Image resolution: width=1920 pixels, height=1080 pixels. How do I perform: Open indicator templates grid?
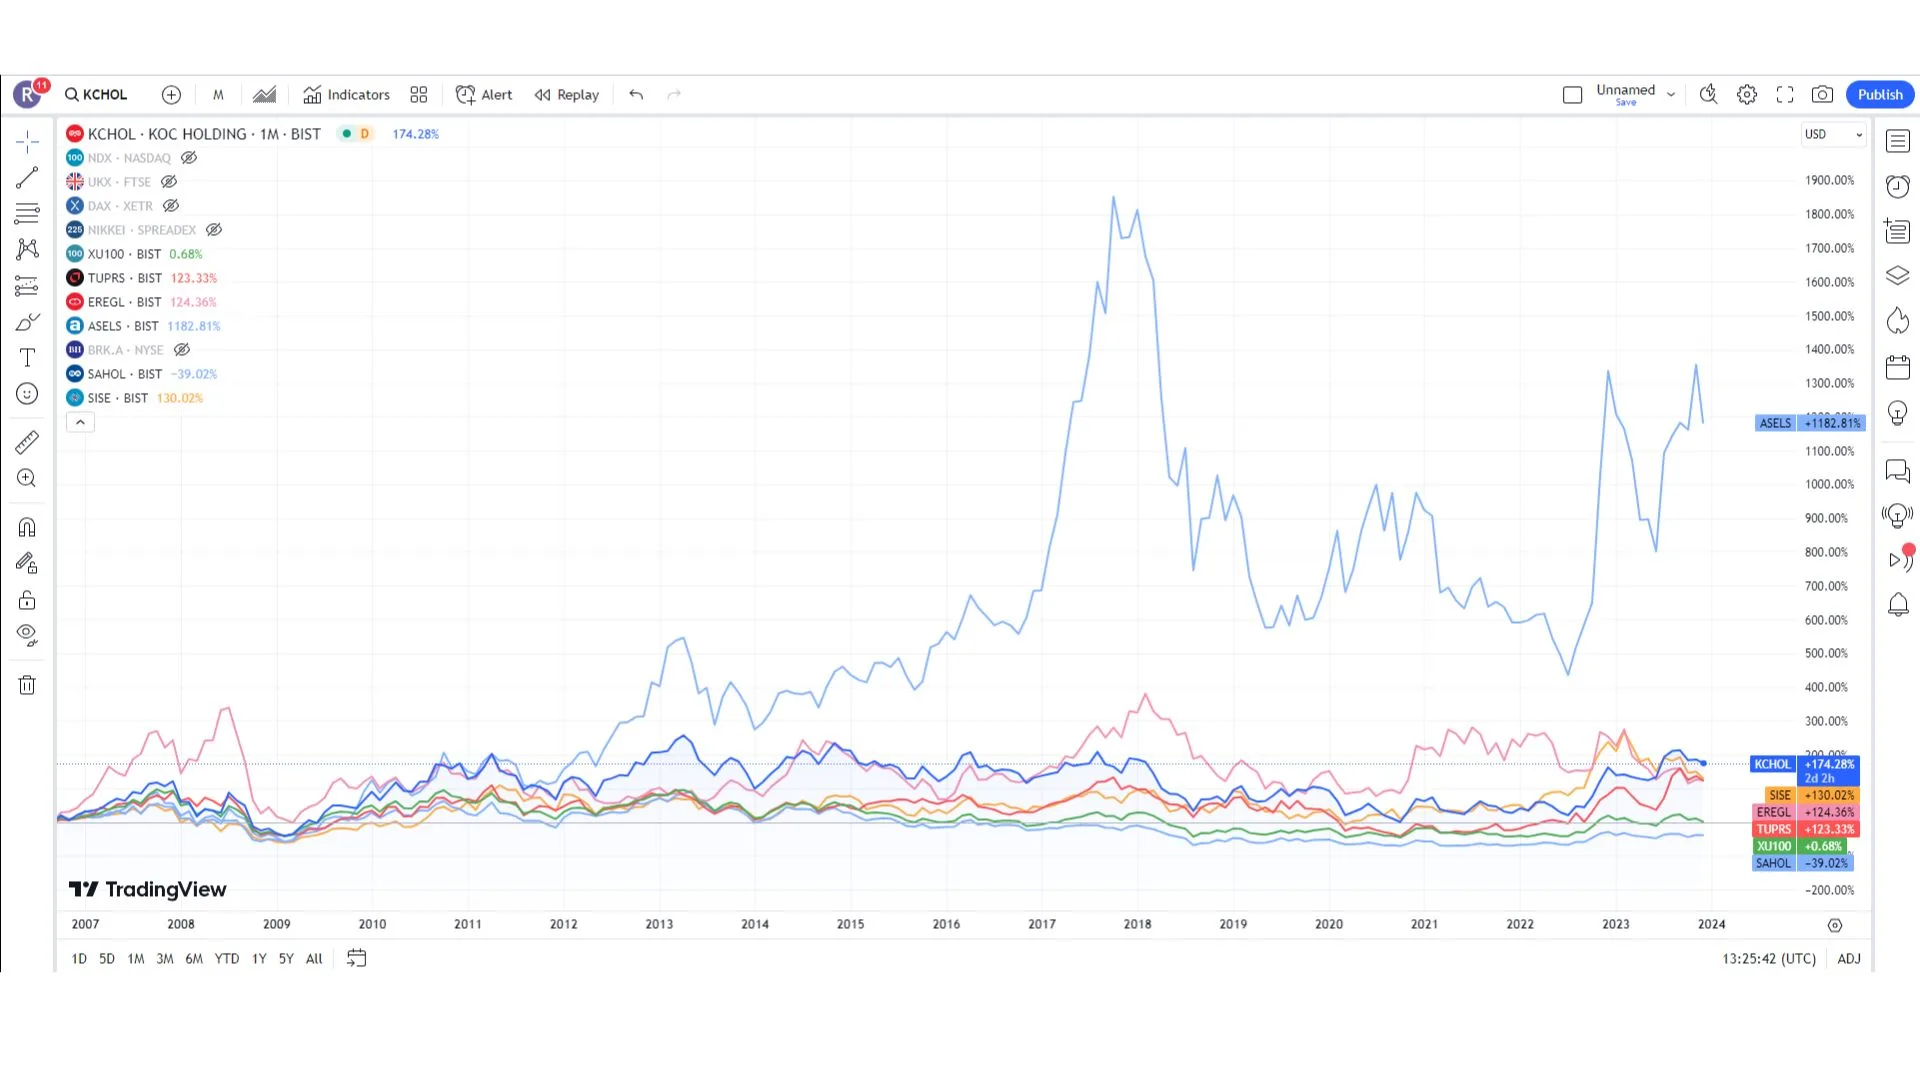pyautogui.click(x=419, y=95)
